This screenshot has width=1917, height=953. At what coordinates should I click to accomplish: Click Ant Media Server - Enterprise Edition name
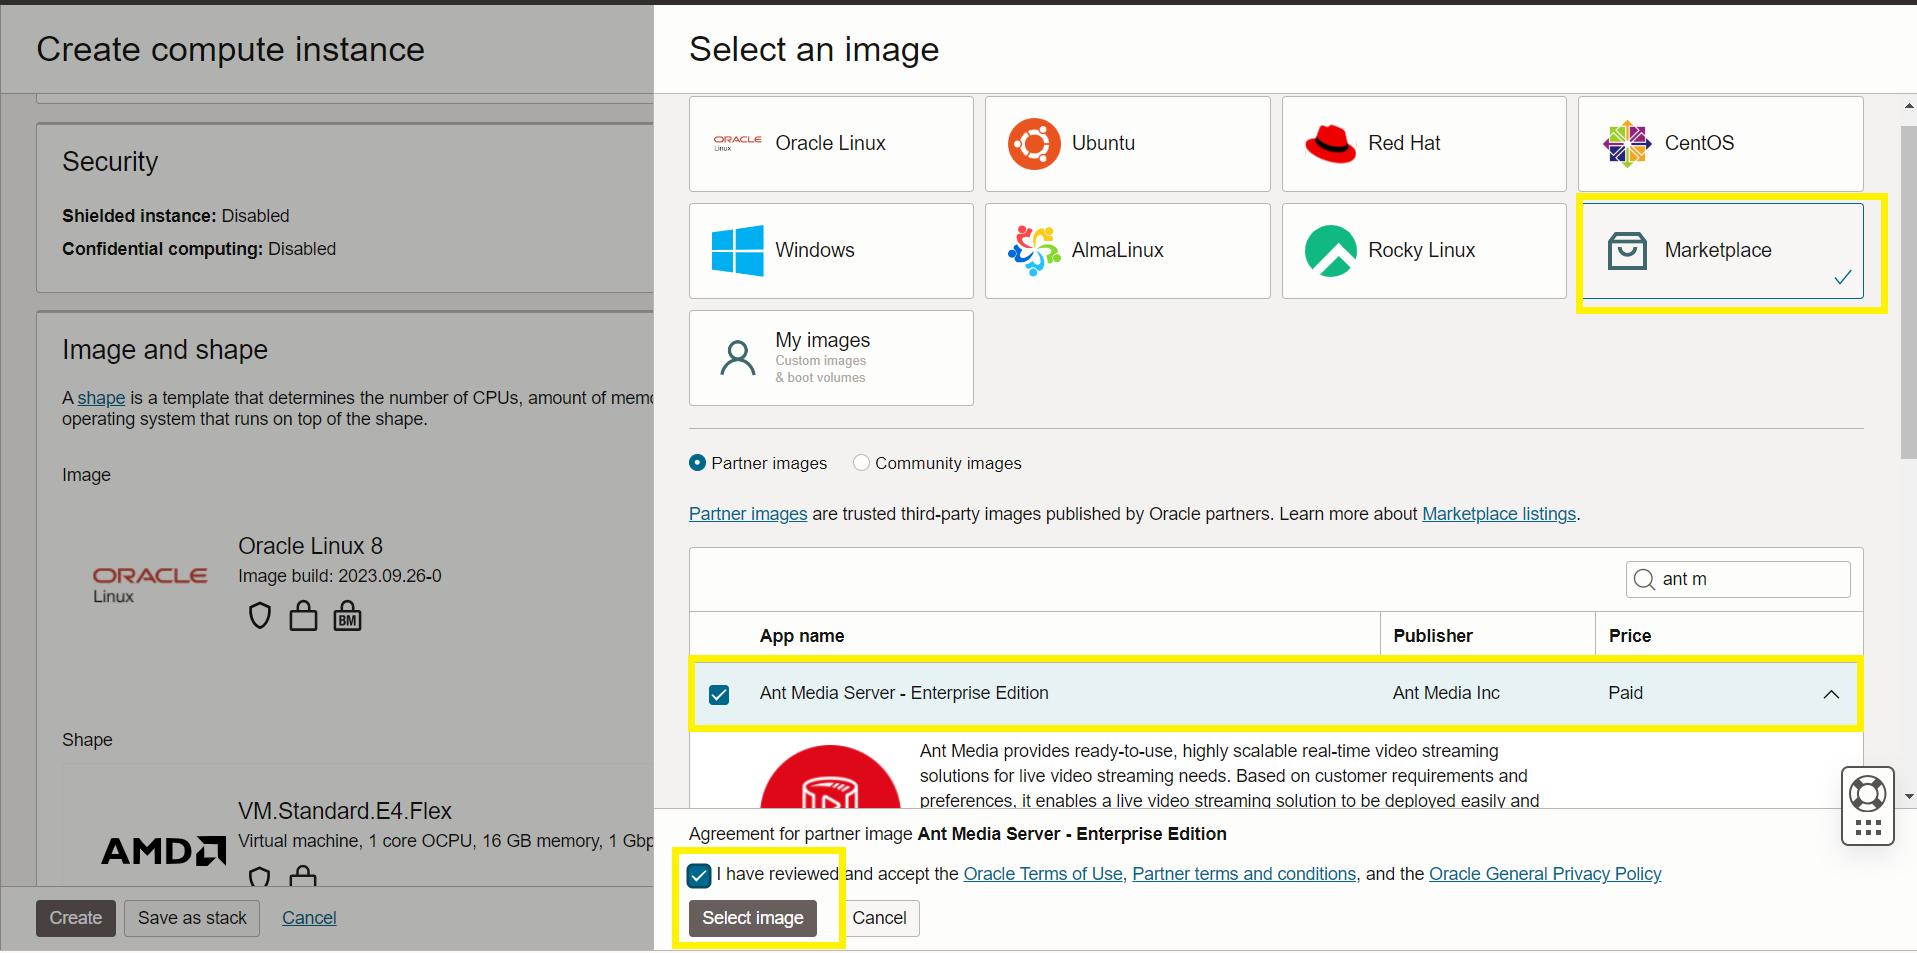(904, 693)
